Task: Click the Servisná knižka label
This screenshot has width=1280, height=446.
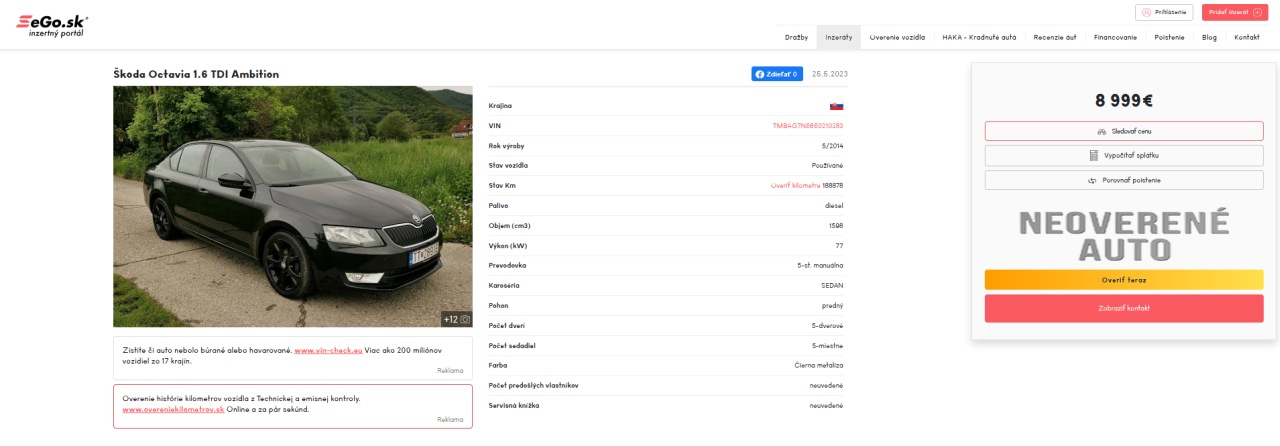Action: point(514,406)
